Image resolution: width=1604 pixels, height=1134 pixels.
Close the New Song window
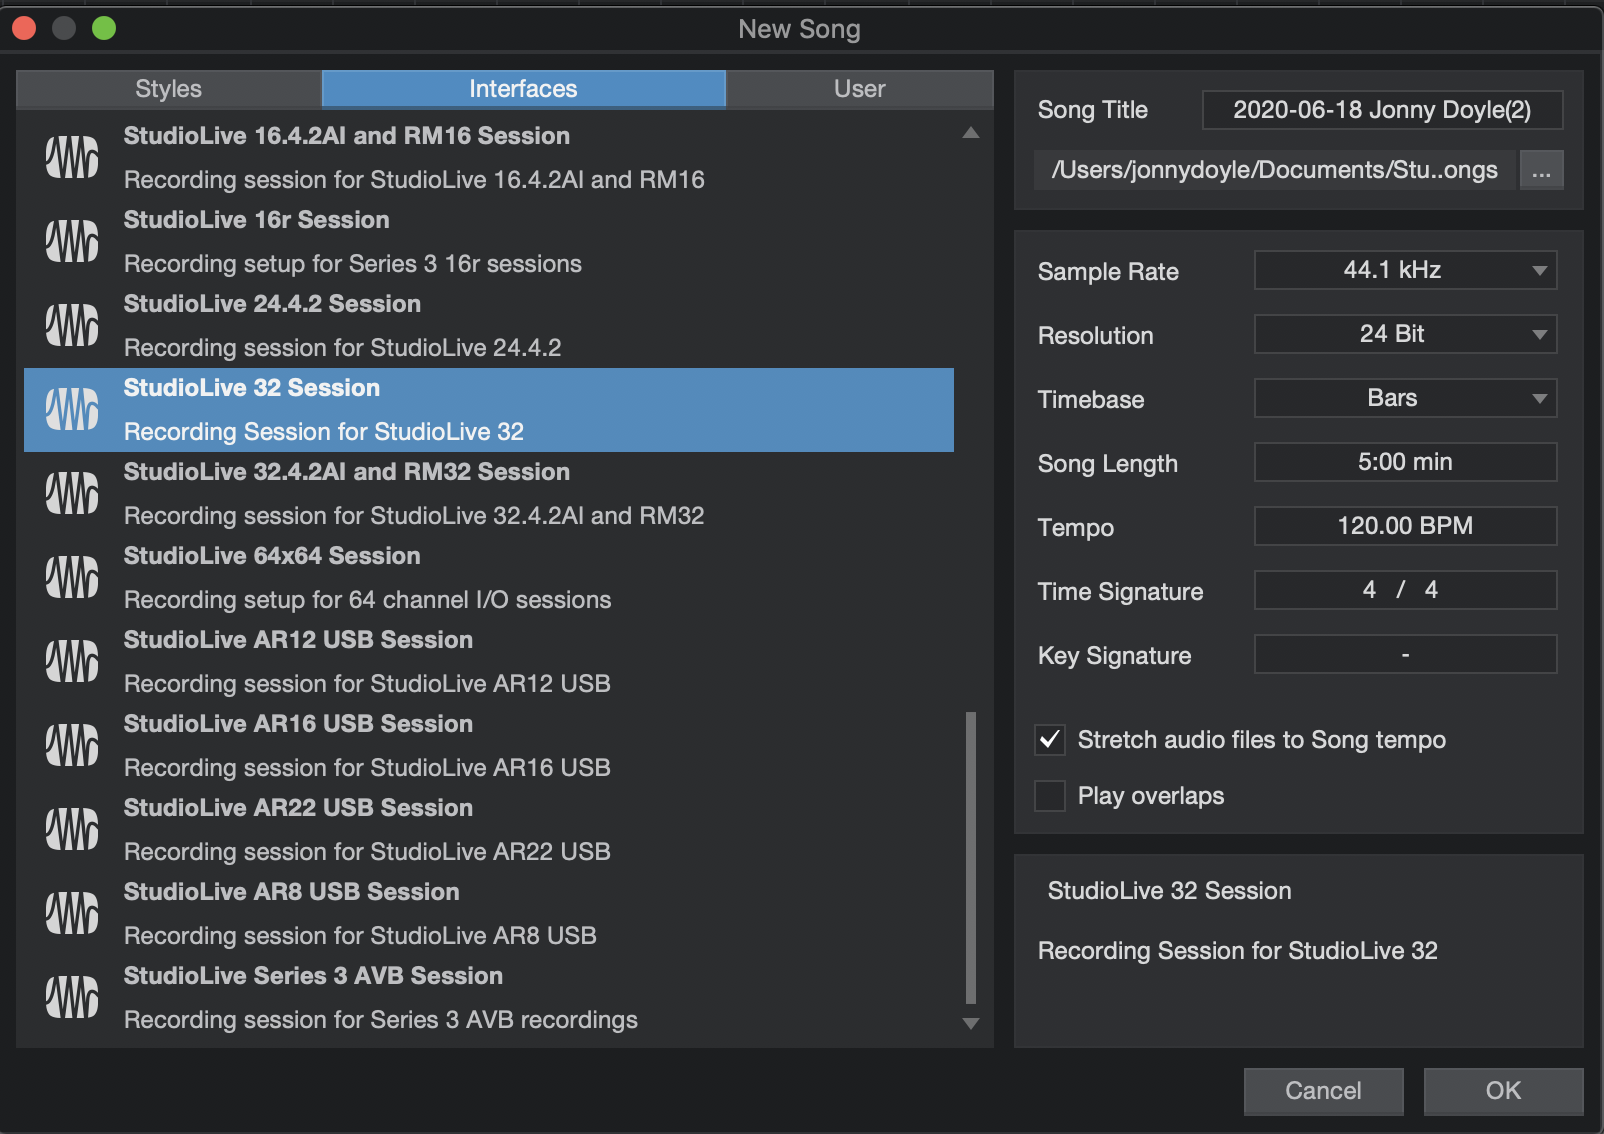[25, 28]
